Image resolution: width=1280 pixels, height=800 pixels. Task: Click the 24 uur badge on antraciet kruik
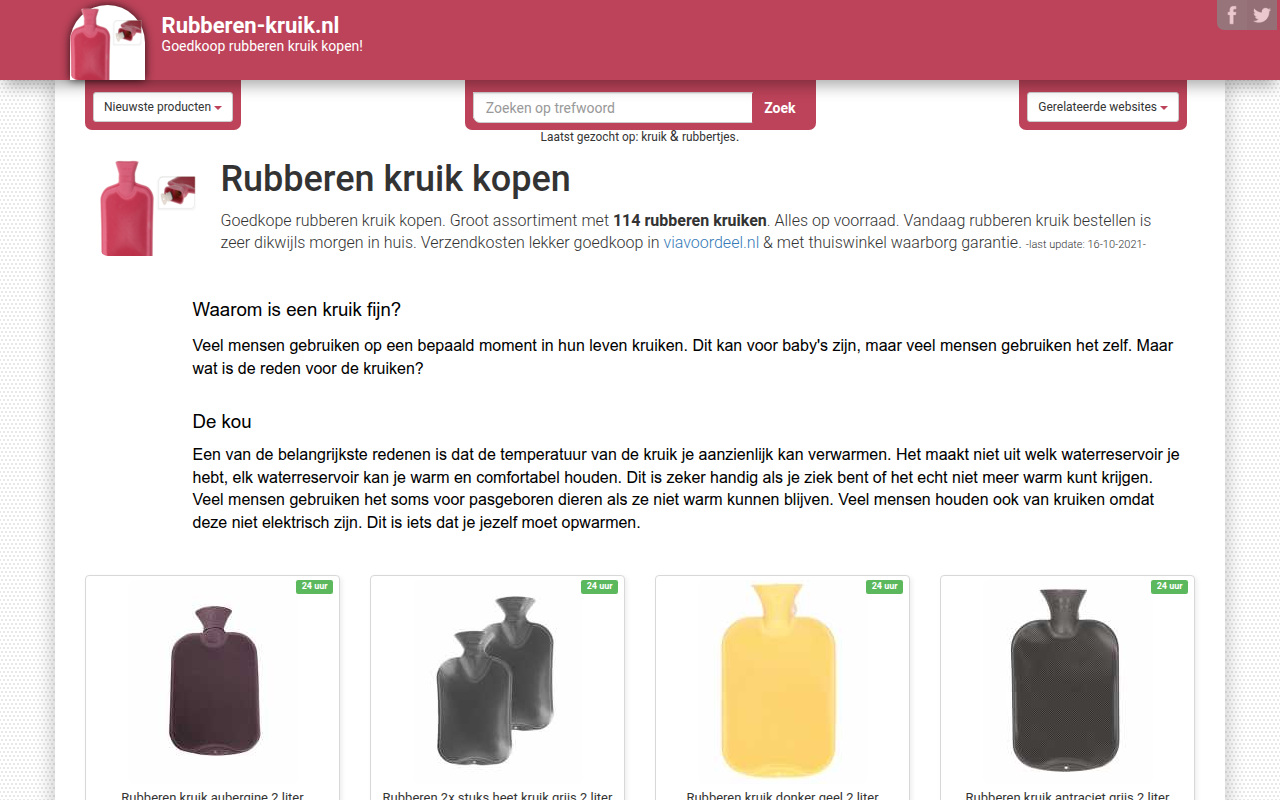tap(1169, 587)
